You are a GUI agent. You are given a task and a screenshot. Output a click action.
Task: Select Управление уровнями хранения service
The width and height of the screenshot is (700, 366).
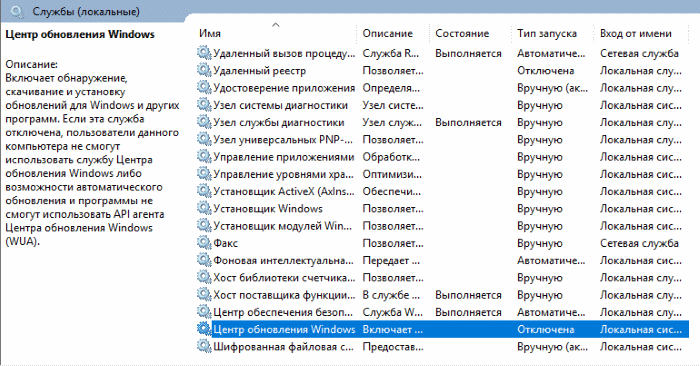(283, 174)
